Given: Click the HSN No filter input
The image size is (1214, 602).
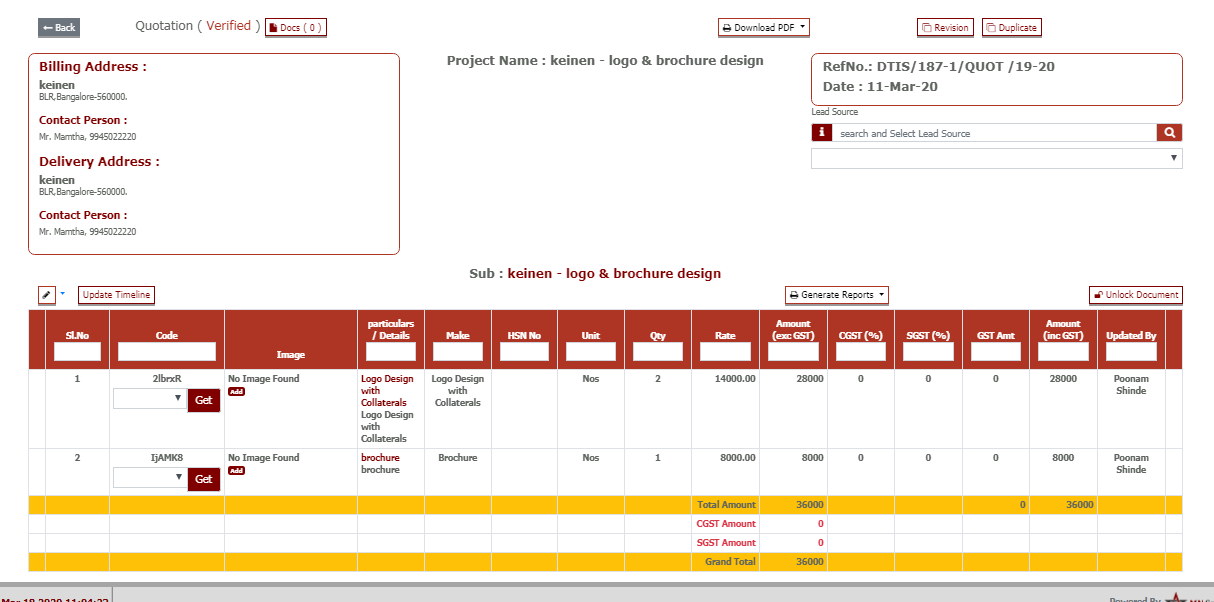Looking at the screenshot, I should pos(524,351).
